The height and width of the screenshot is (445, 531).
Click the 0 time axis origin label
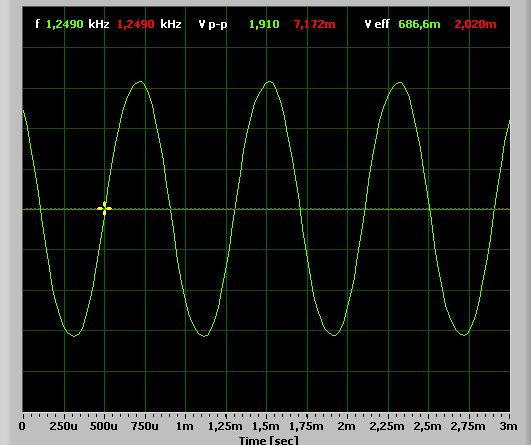22,426
